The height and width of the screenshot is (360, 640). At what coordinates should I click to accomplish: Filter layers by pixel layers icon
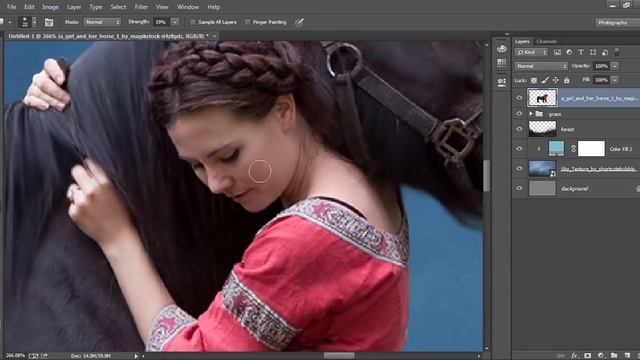click(557, 52)
